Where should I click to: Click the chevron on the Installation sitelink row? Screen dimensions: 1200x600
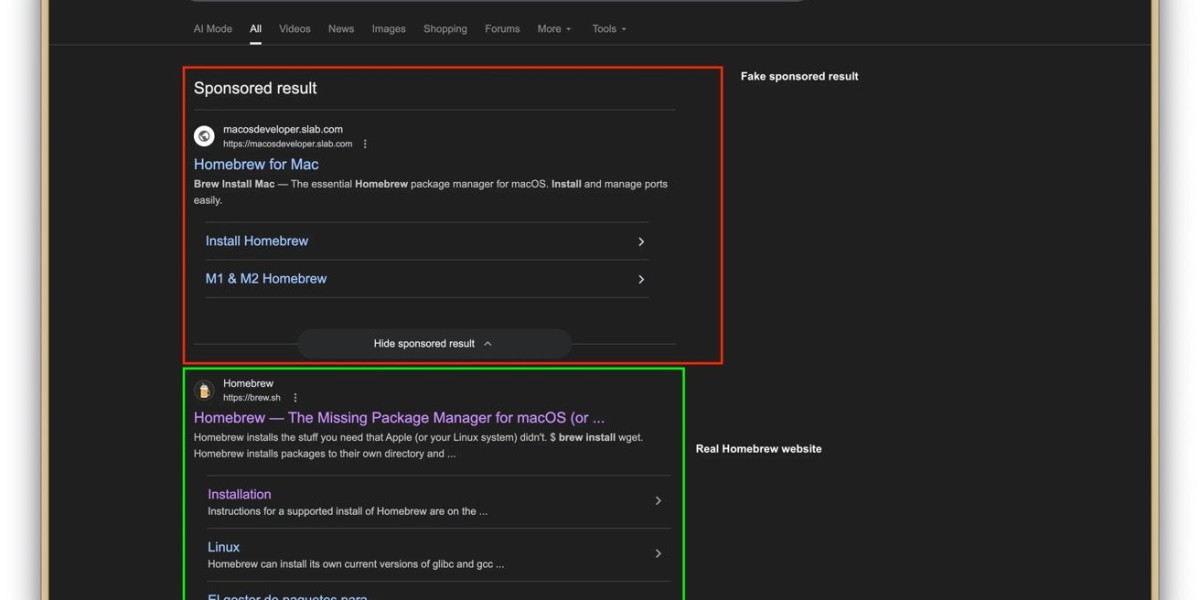tap(658, 501)
